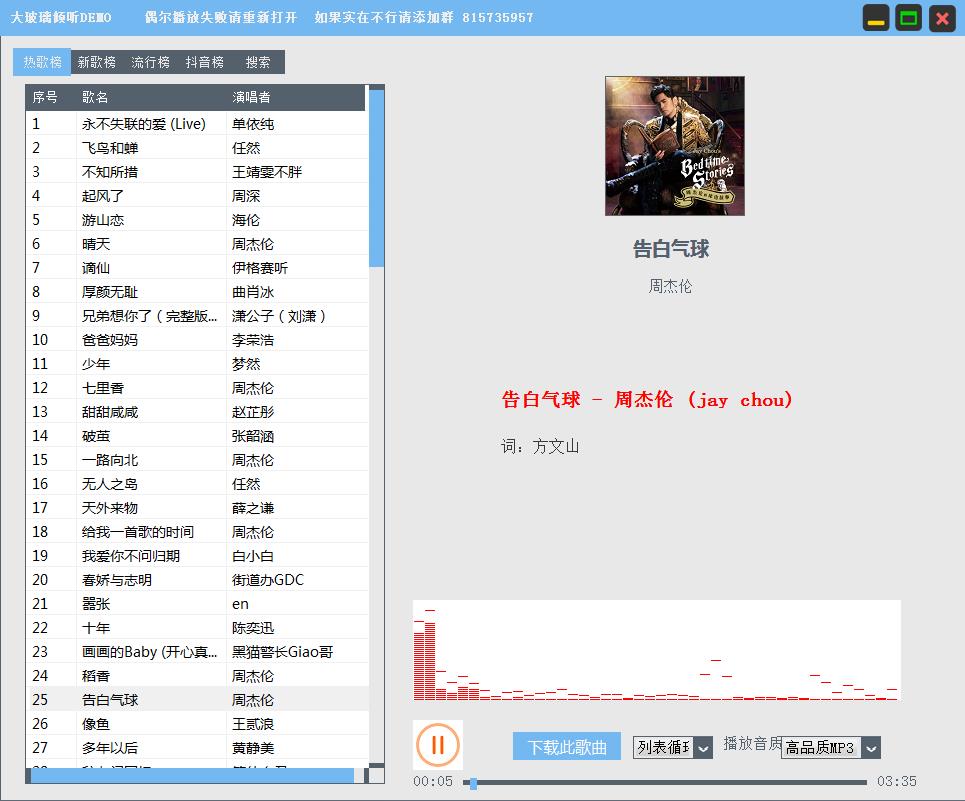The width and height of the screenshot is (965, 801).
Task: Open the 抖音榜 tab
Action: (x=204, y=62)
